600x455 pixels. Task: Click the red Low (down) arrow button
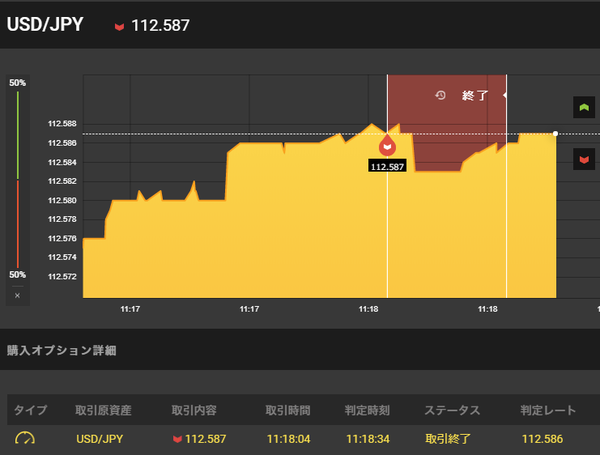click(x=584, y=159)
